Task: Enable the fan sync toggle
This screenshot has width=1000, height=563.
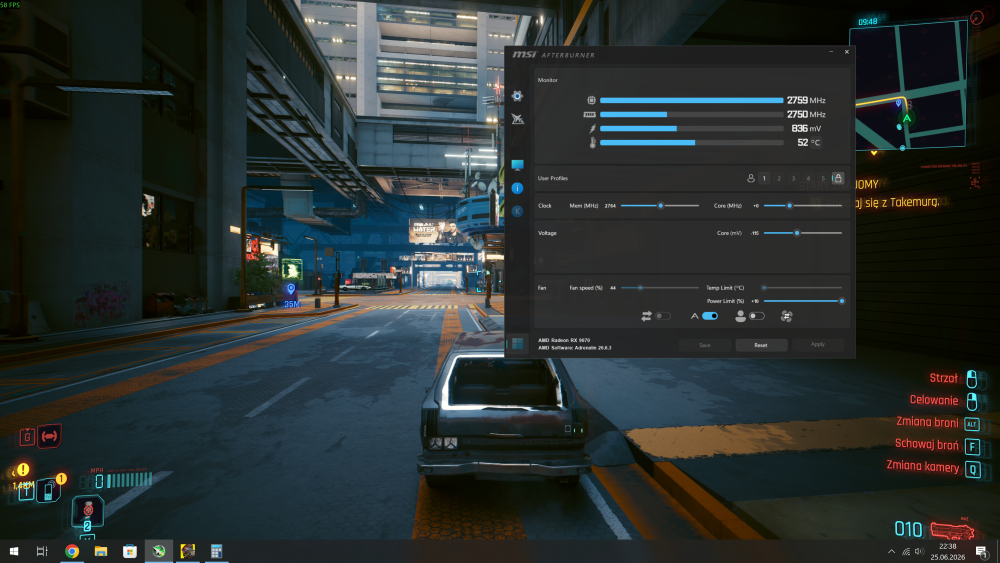Action: pyautogui.click(x=663, y=316)
